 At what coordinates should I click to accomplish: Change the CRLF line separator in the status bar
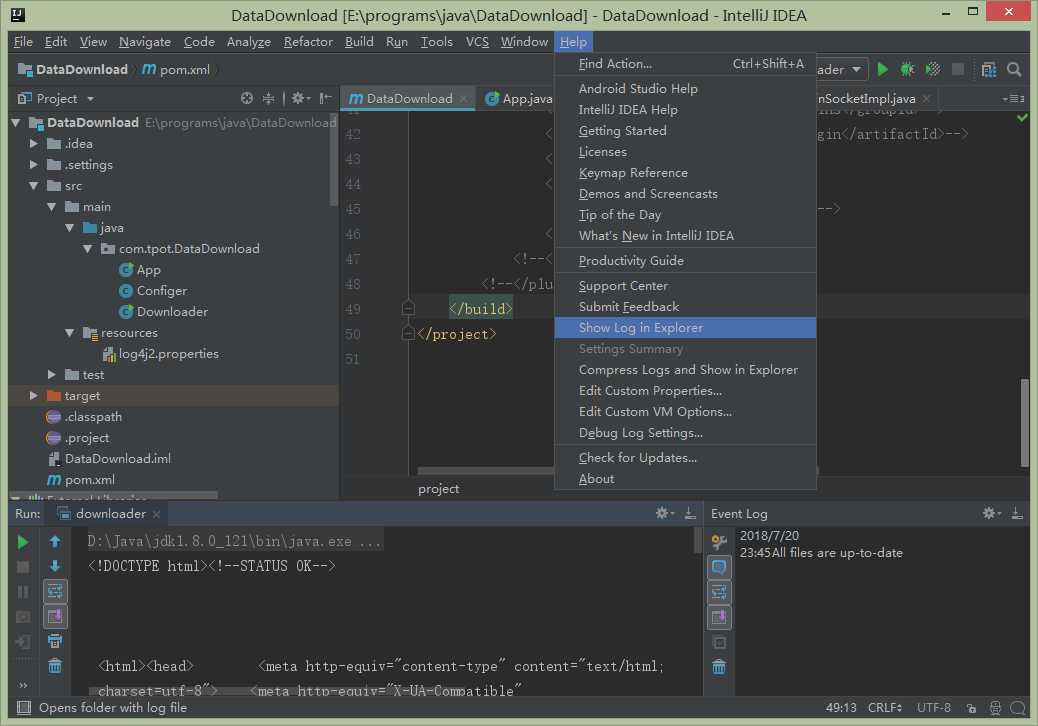[x=884, y=708]
